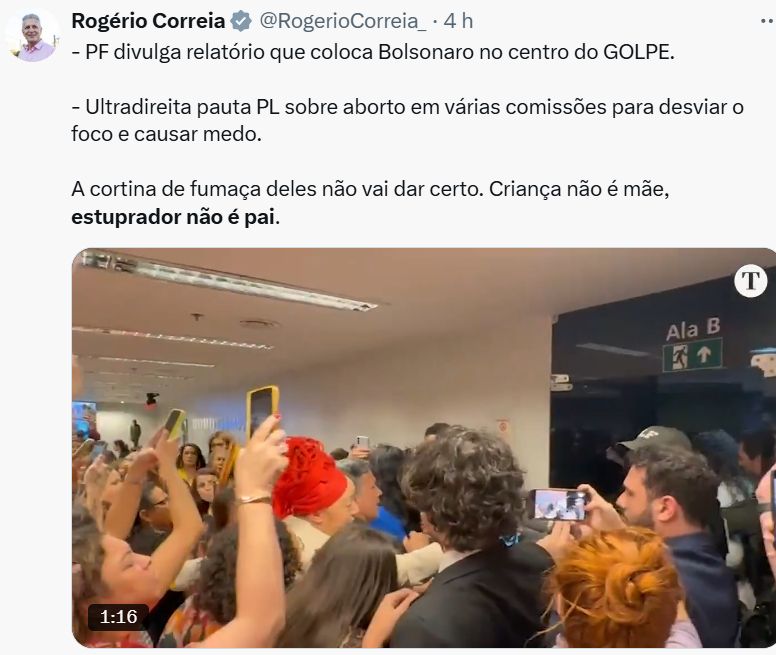The width and height of the screenshot is (776, 655).
Task: Click the yellow phone held up in the video
Action: [x=262, y=411]
